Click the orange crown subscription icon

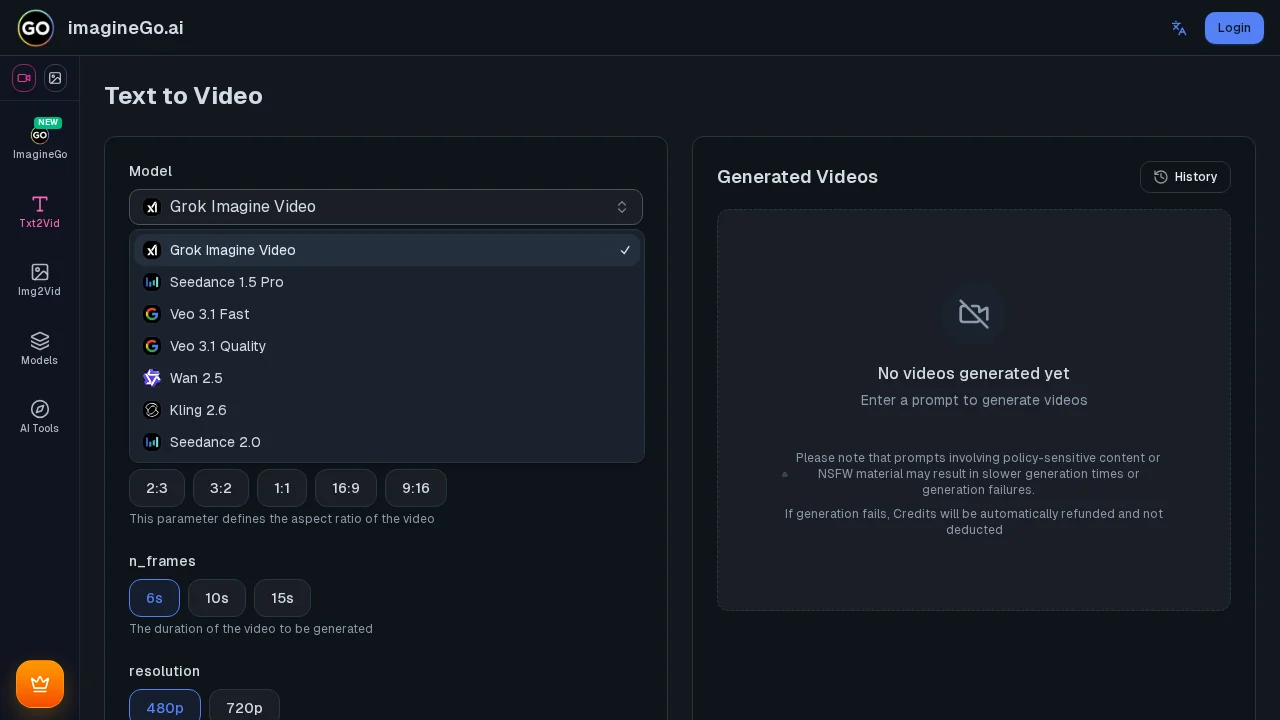(40, 684)
